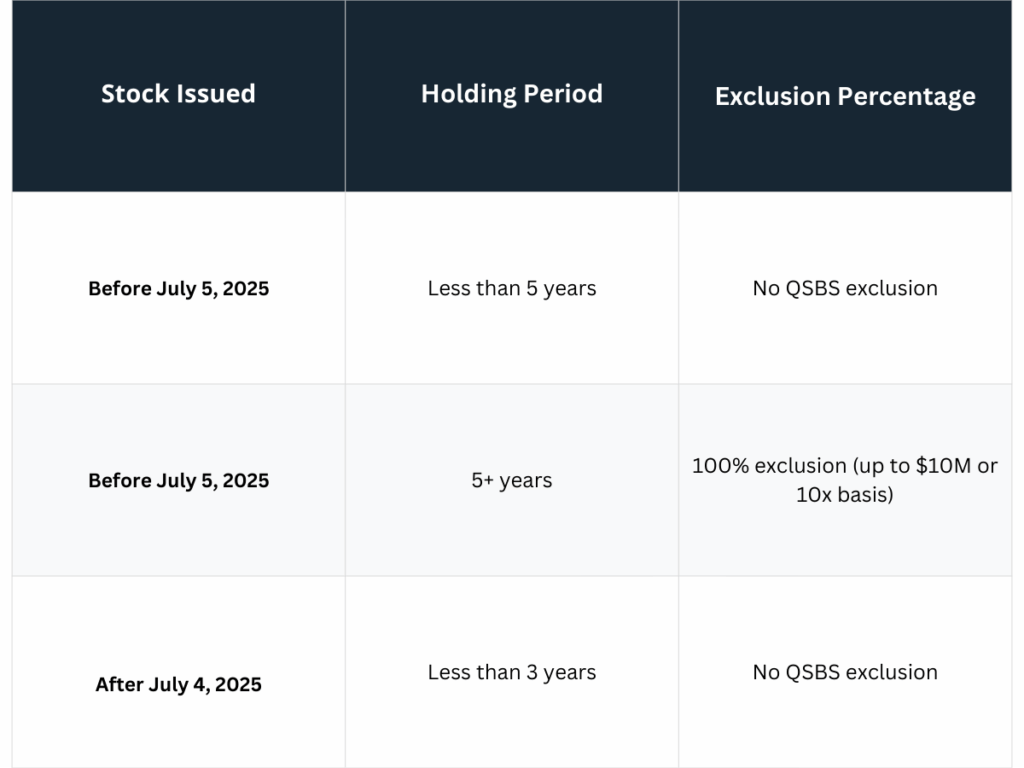Click the 100% figure in the exclusion cell
1024x768 pixels.
pyautogui.click(x=717, y=466)
